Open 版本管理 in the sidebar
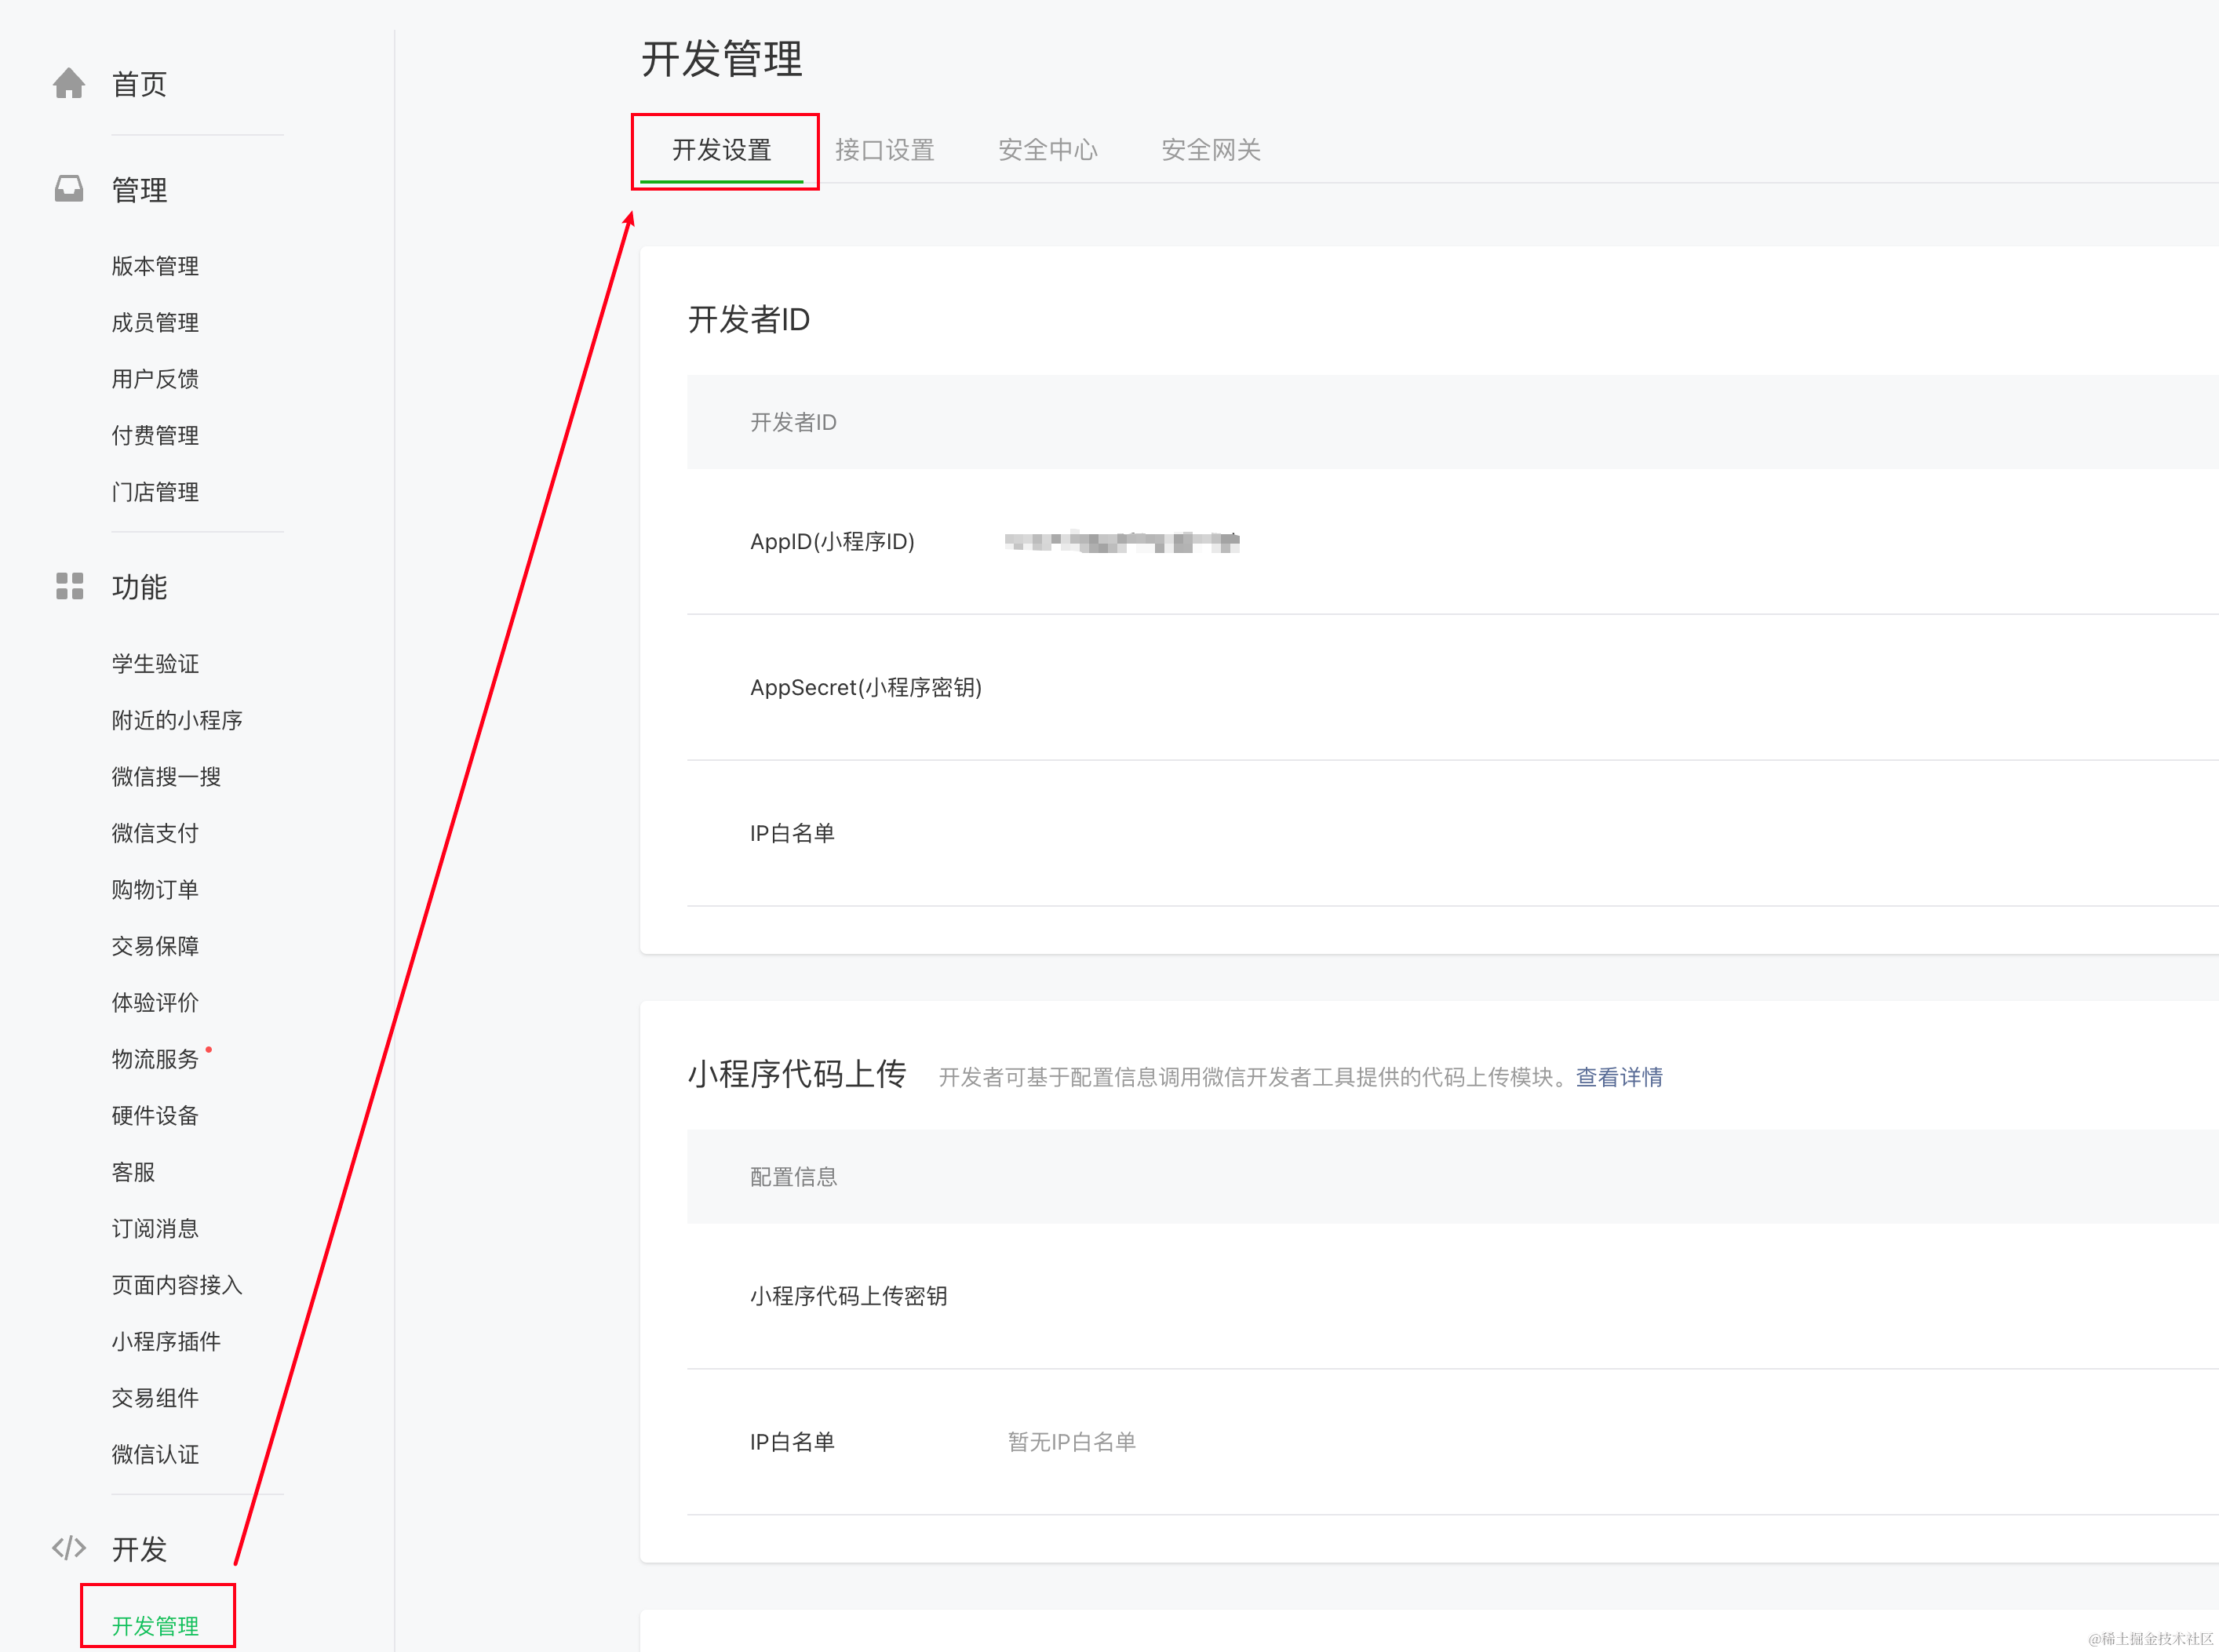Screen dimensions: 2219x1652 pyautogui.click(x=155, y=266)
